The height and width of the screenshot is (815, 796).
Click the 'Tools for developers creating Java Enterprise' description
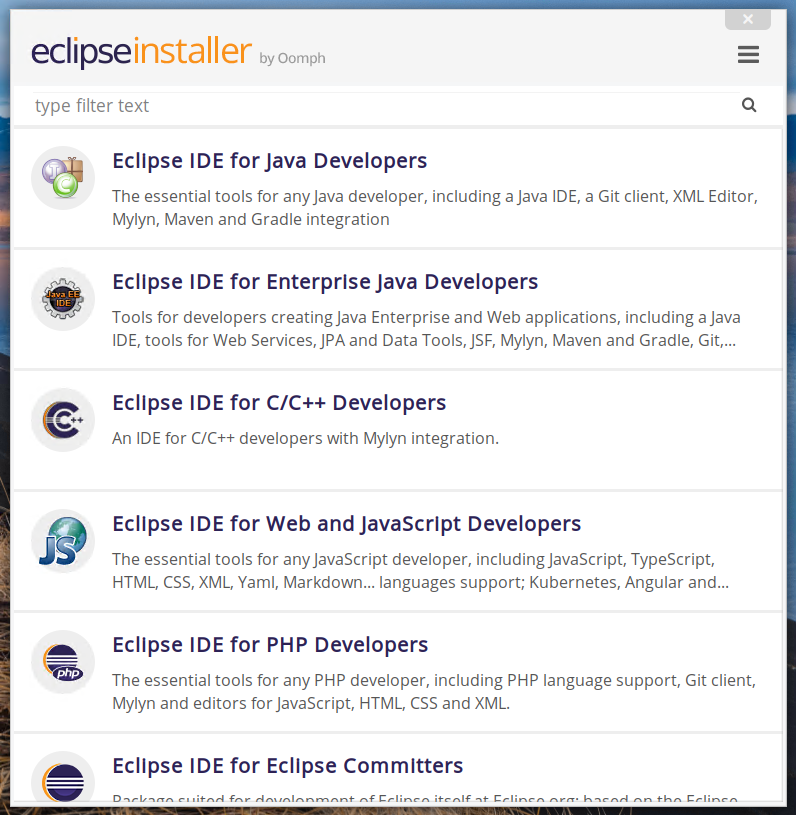click(x=426, y=329)
